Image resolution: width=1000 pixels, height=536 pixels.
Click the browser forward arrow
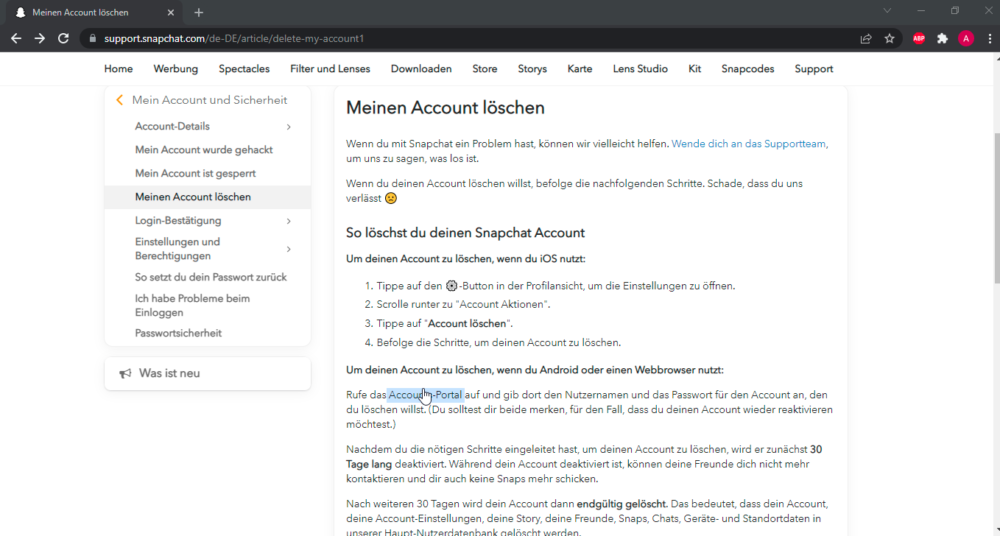click(x=40, y=38)
